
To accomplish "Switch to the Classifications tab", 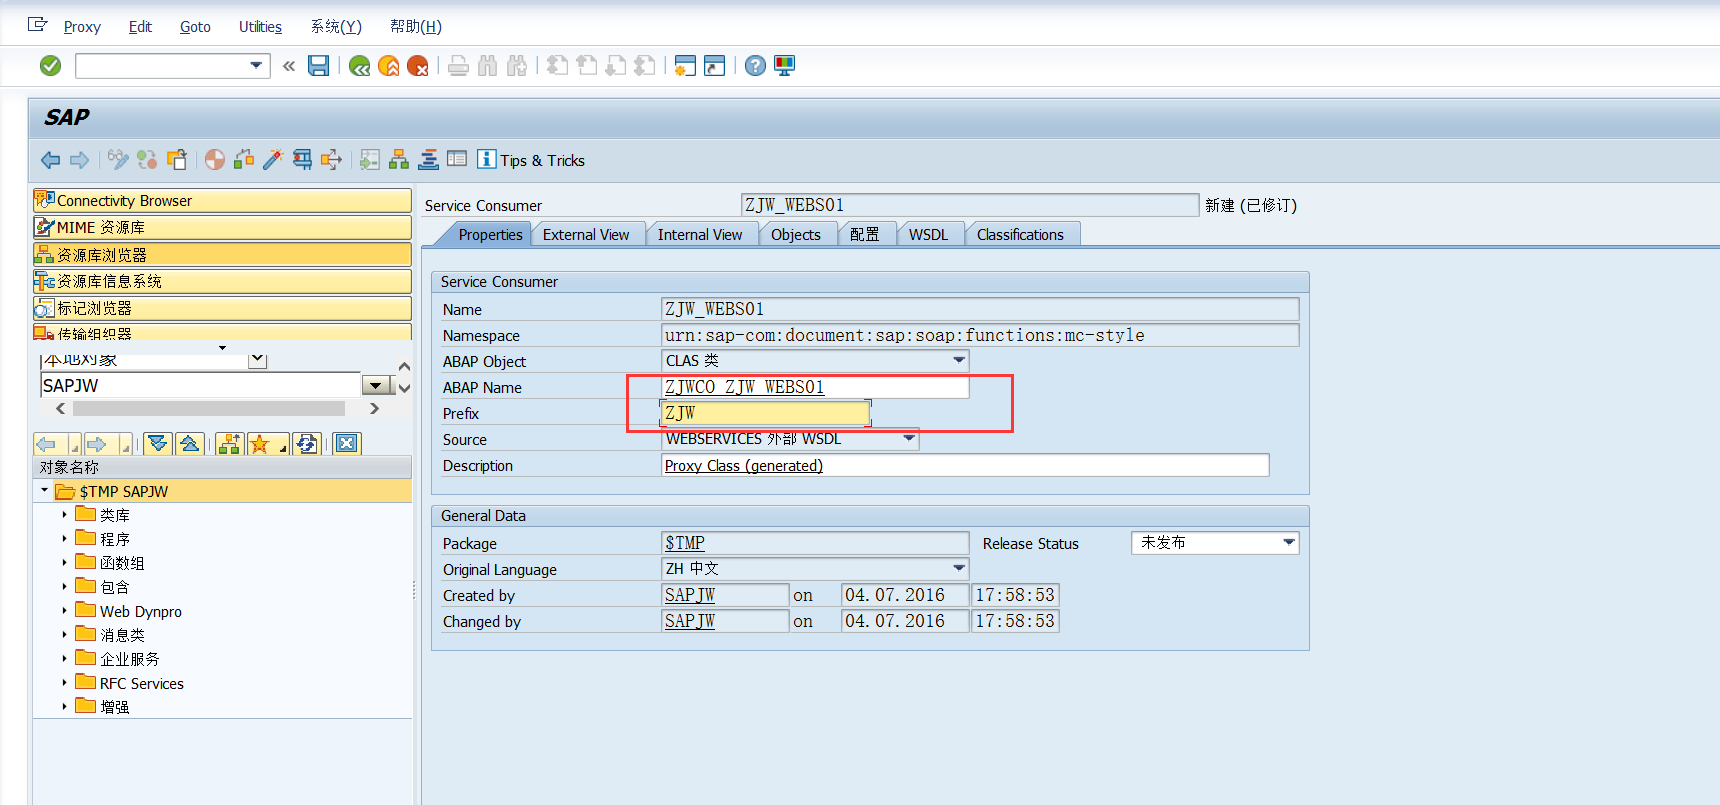I will (1020, 235).
